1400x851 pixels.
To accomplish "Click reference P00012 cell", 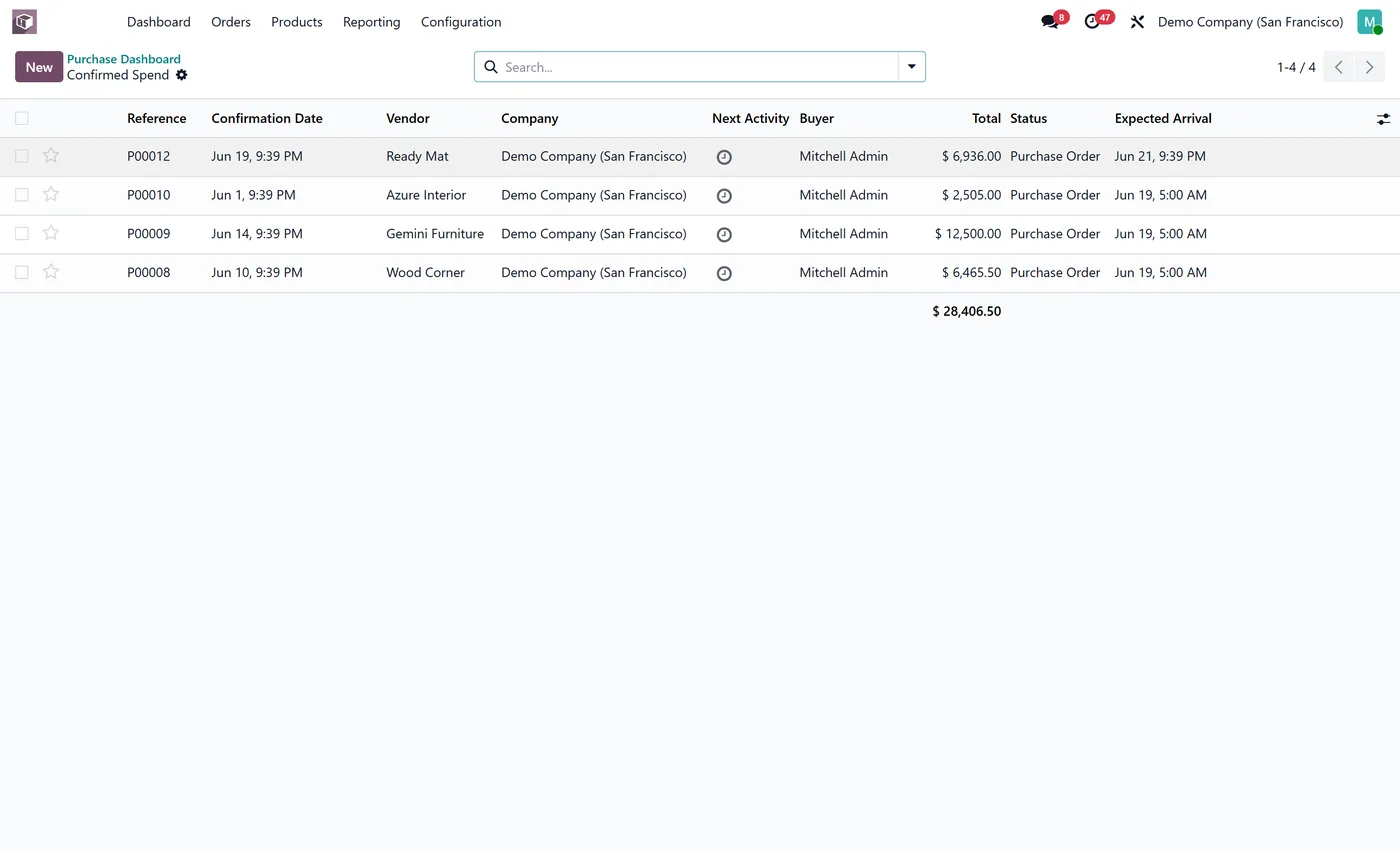I will [x=149, y=156].
